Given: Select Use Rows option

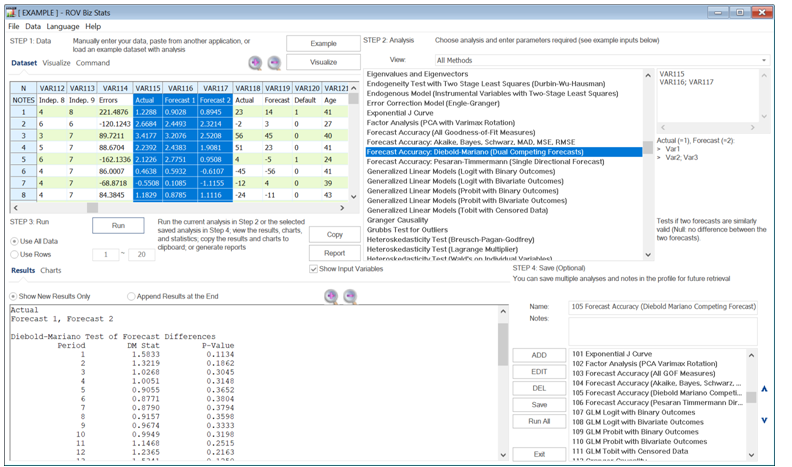Looking at the screenshot, I should [31, 254].
